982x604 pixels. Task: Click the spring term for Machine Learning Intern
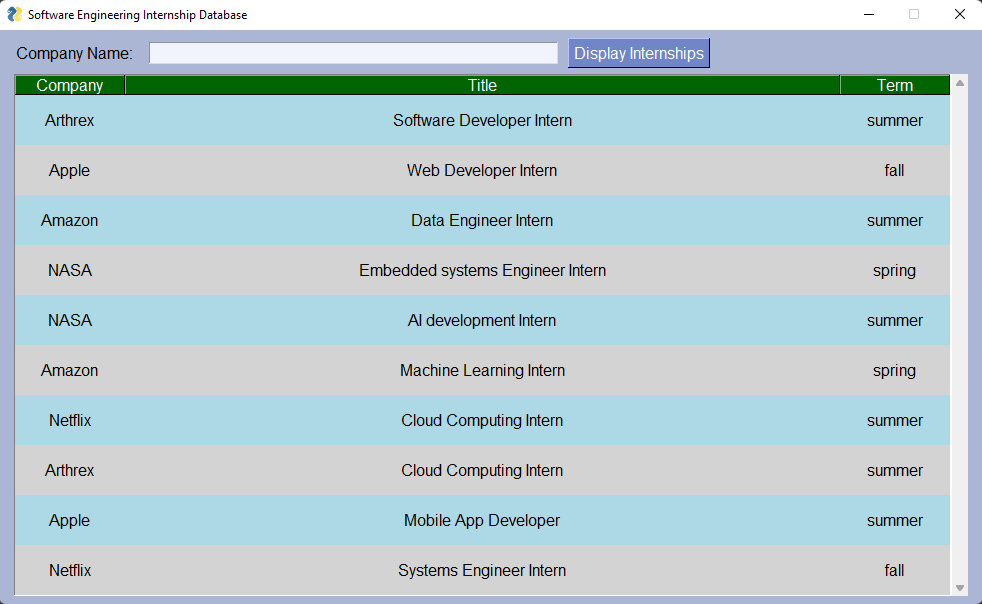(x=894, y=370)
